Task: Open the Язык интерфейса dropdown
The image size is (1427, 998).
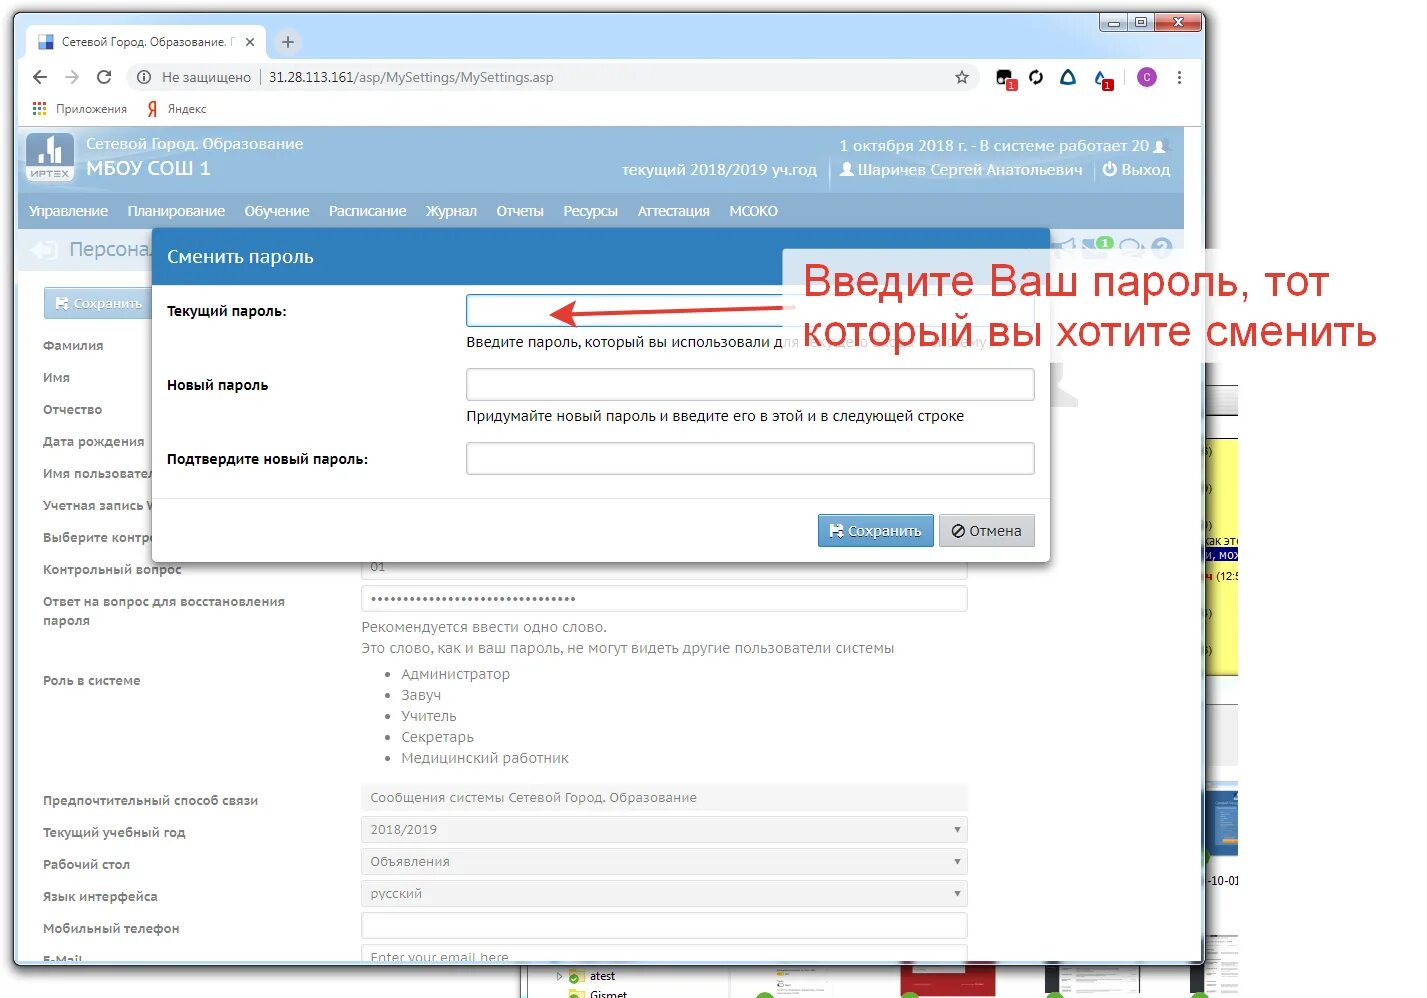Action: click(664, 894)
